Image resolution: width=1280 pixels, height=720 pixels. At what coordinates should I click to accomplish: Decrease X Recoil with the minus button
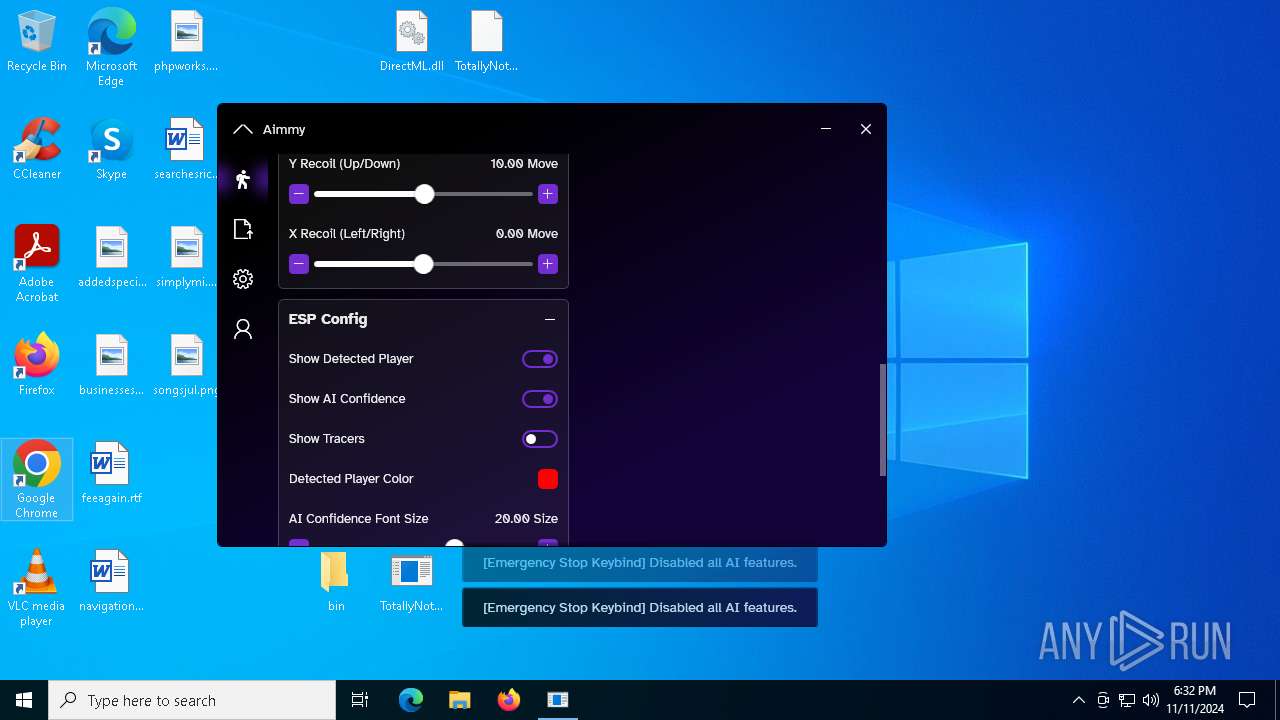click(x=299, y=264)
